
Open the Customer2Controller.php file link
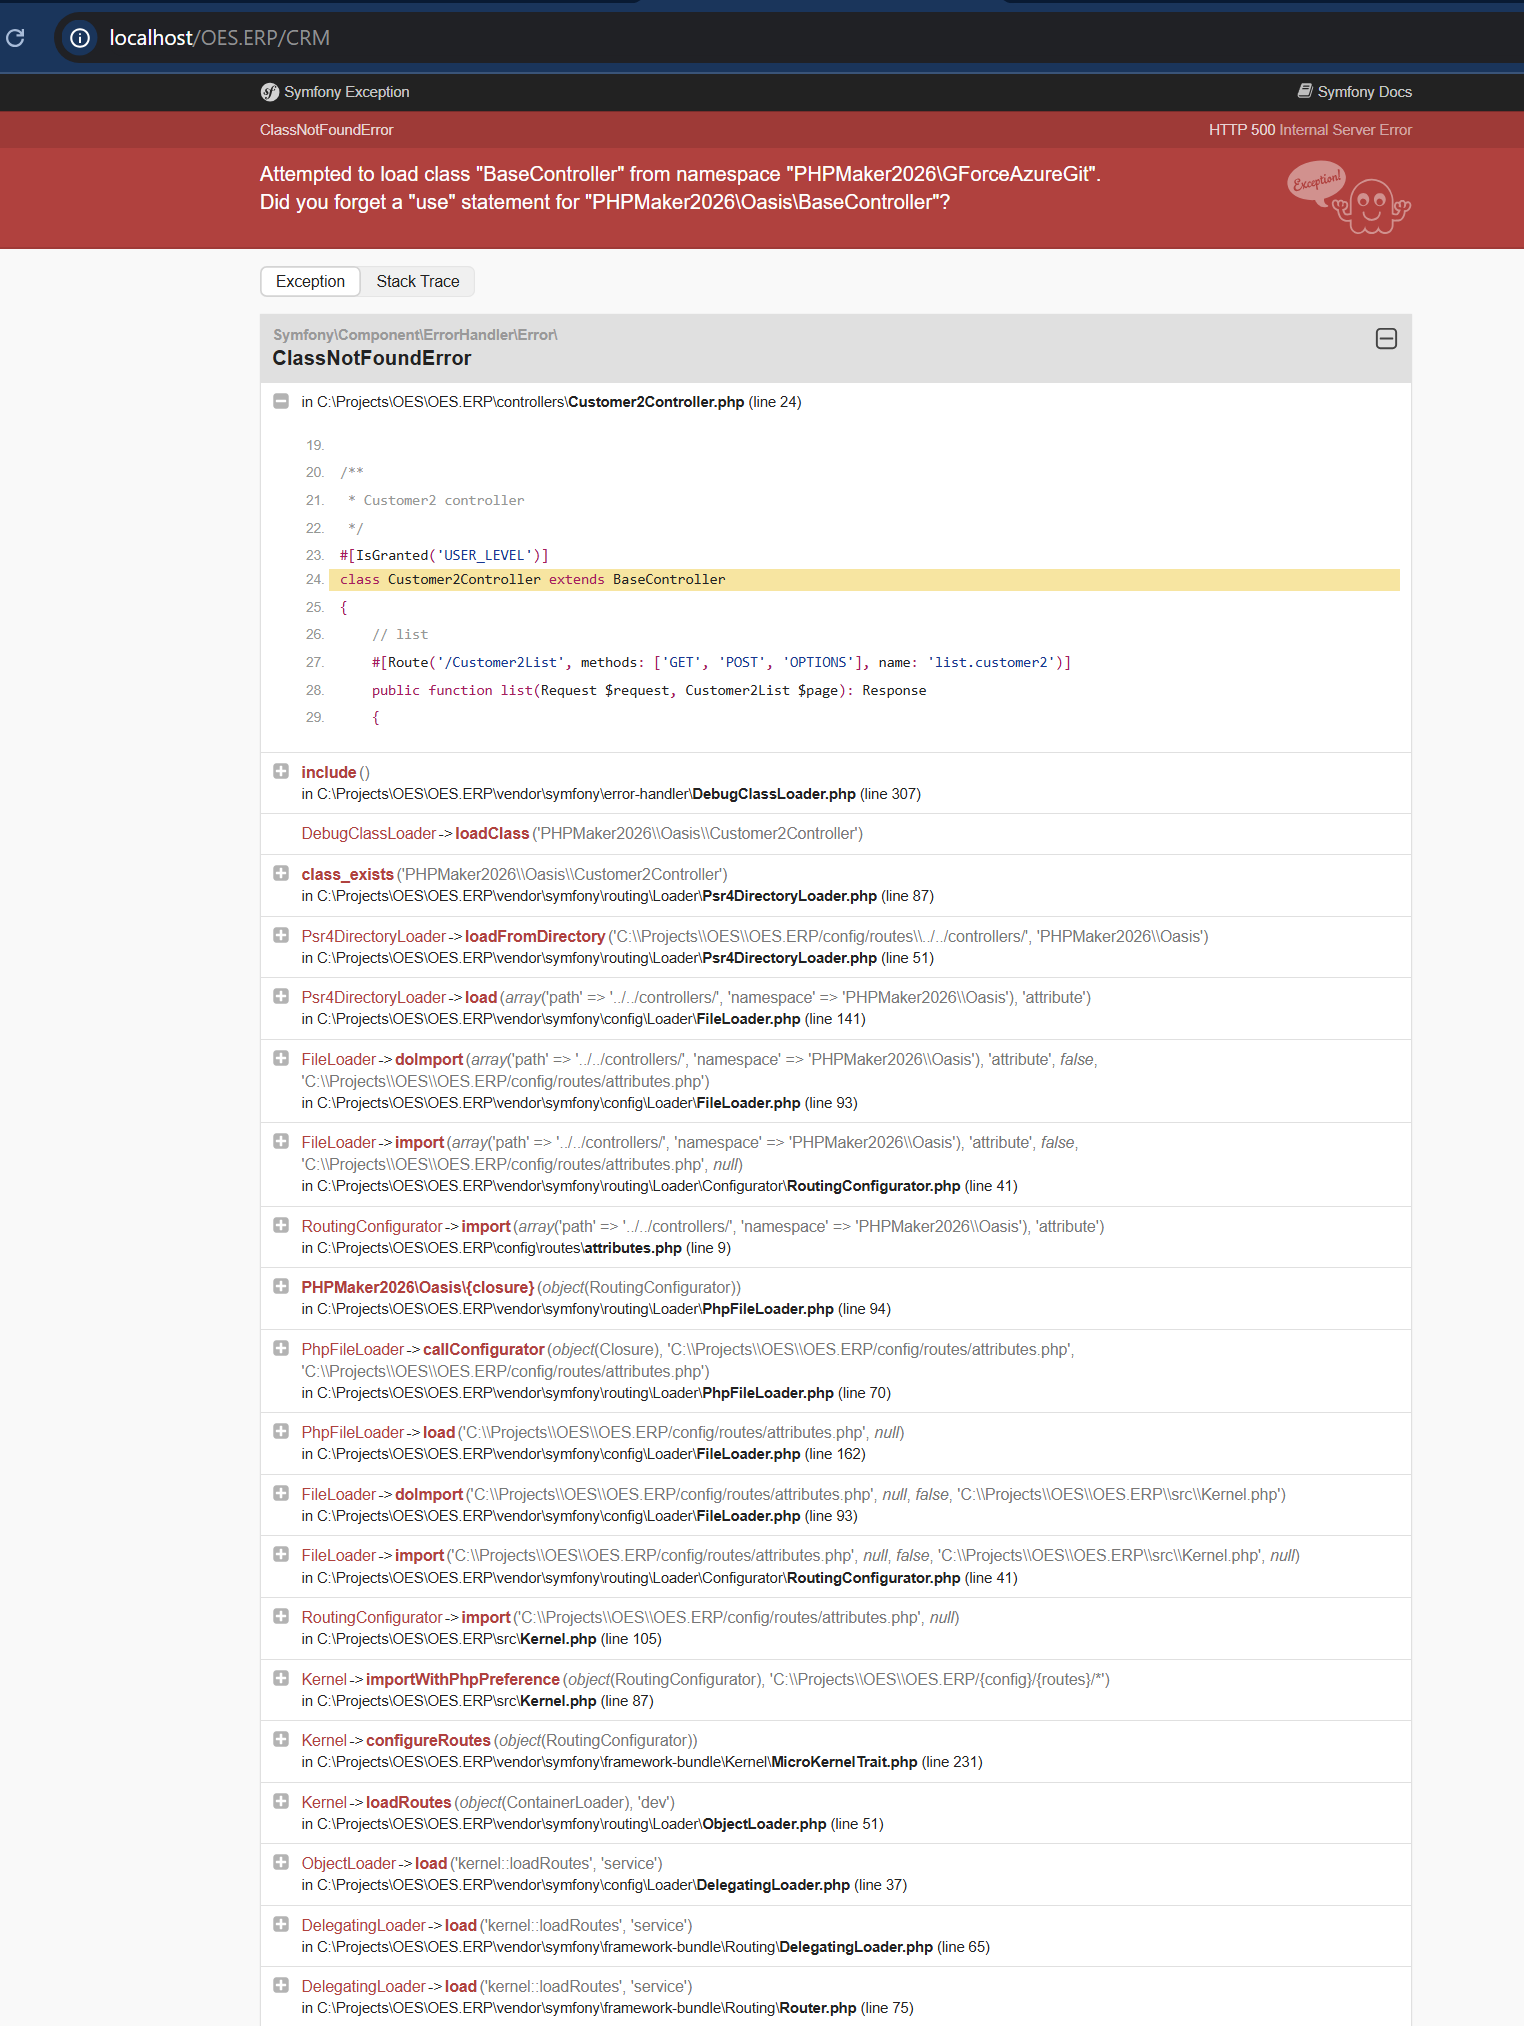[x=656, y=402]
